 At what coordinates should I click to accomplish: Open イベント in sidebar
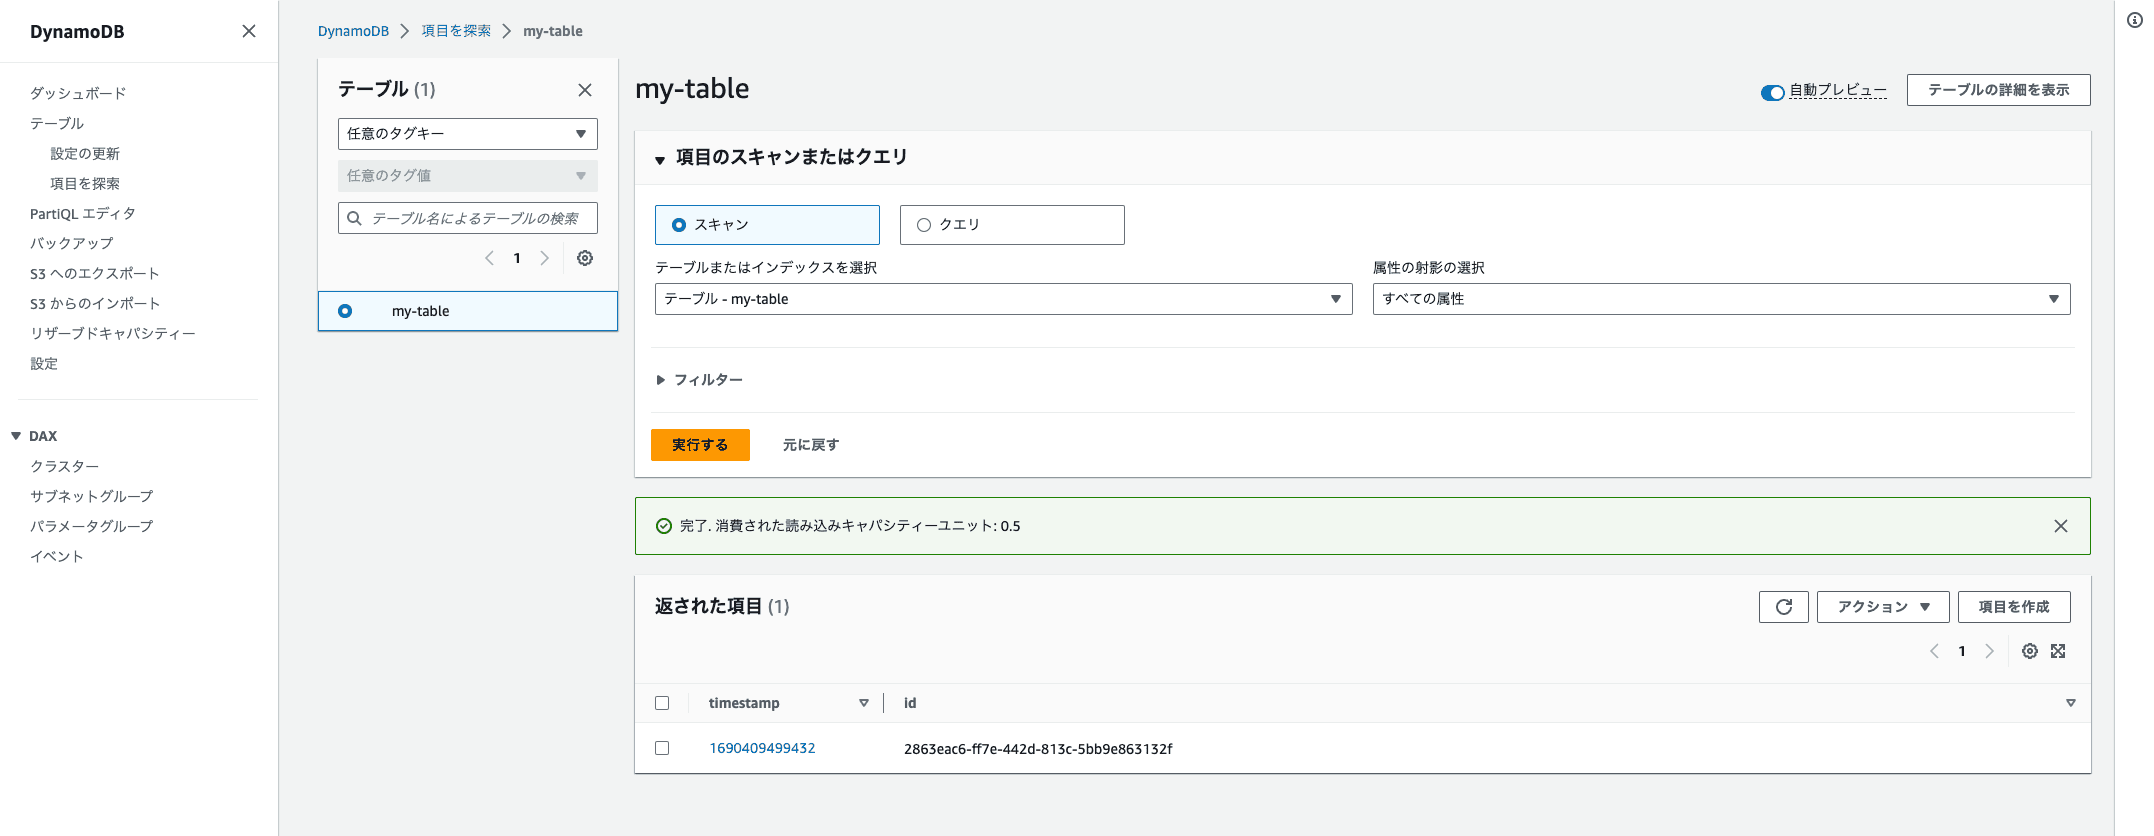click(x=57, y=556)
